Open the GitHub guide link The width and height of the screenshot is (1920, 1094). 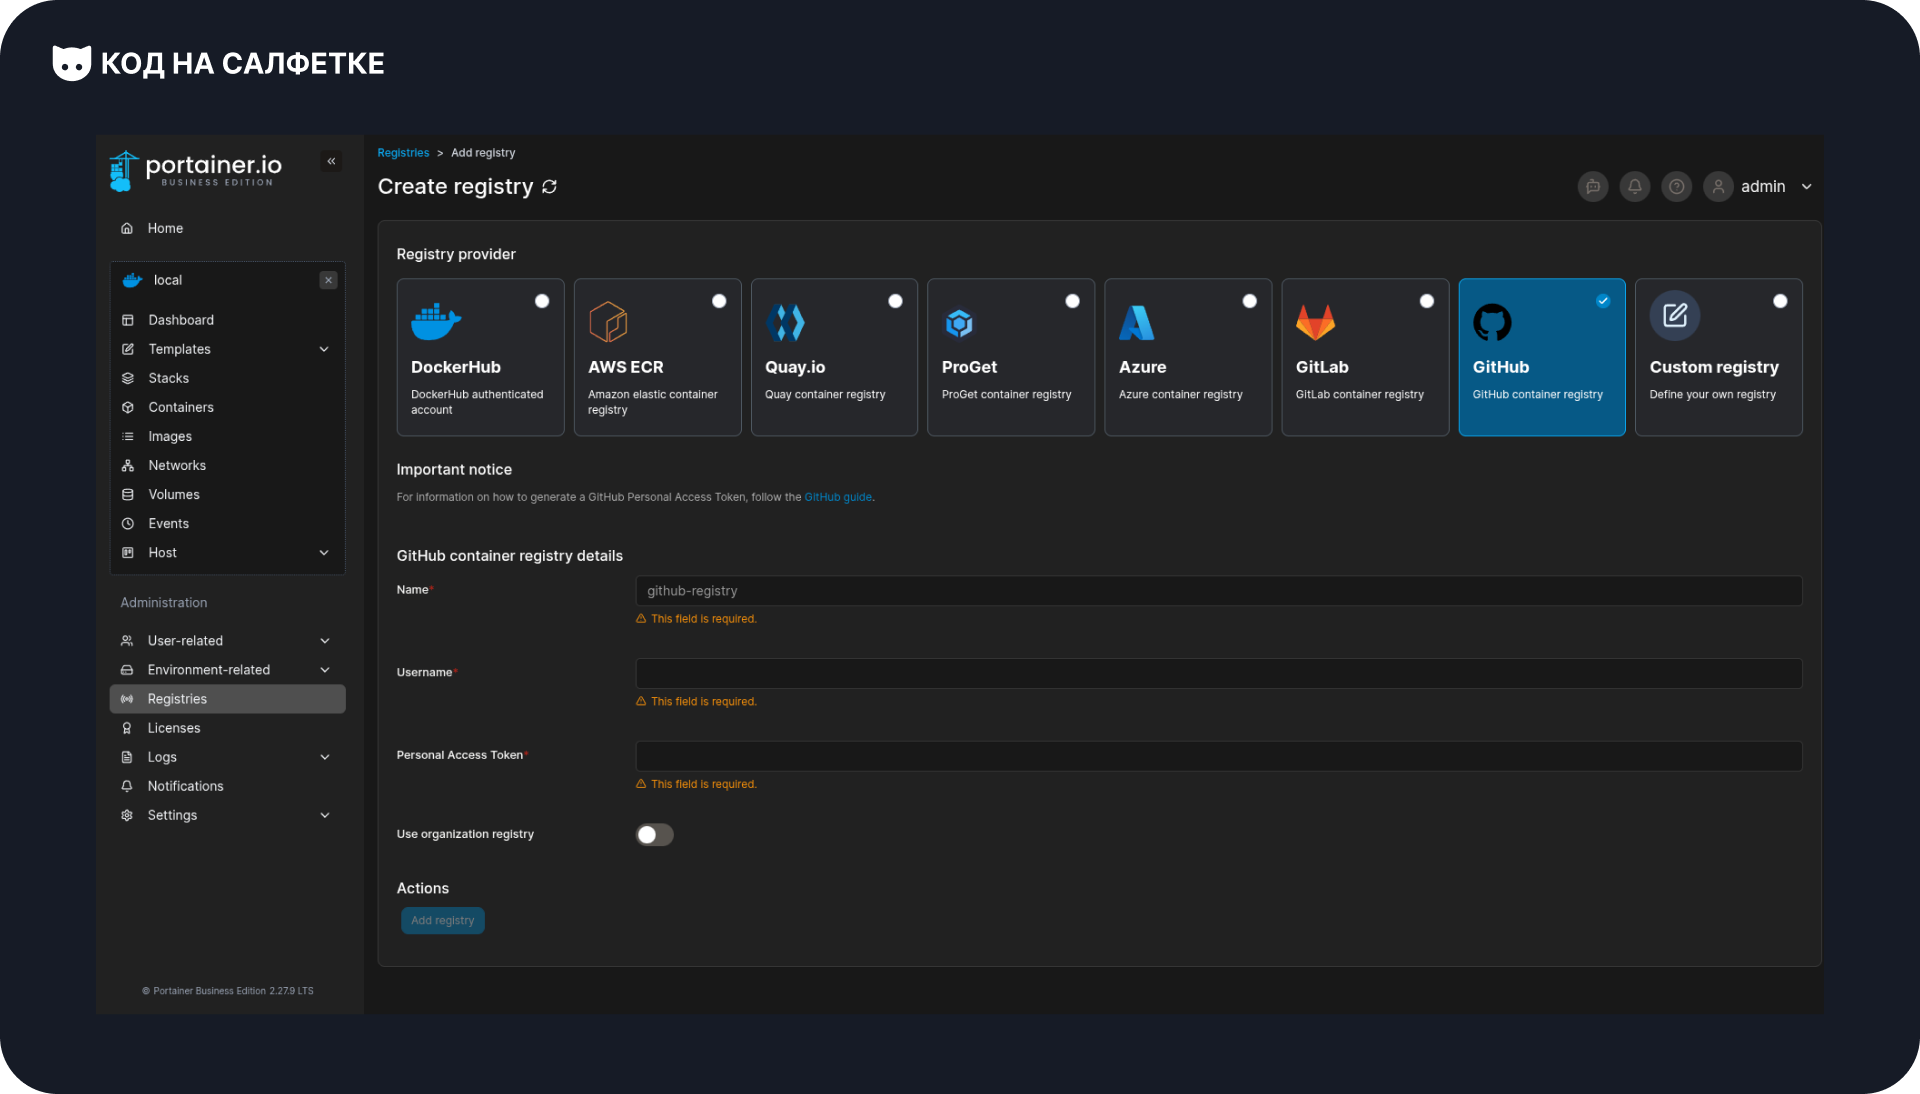tap(838, 497)
